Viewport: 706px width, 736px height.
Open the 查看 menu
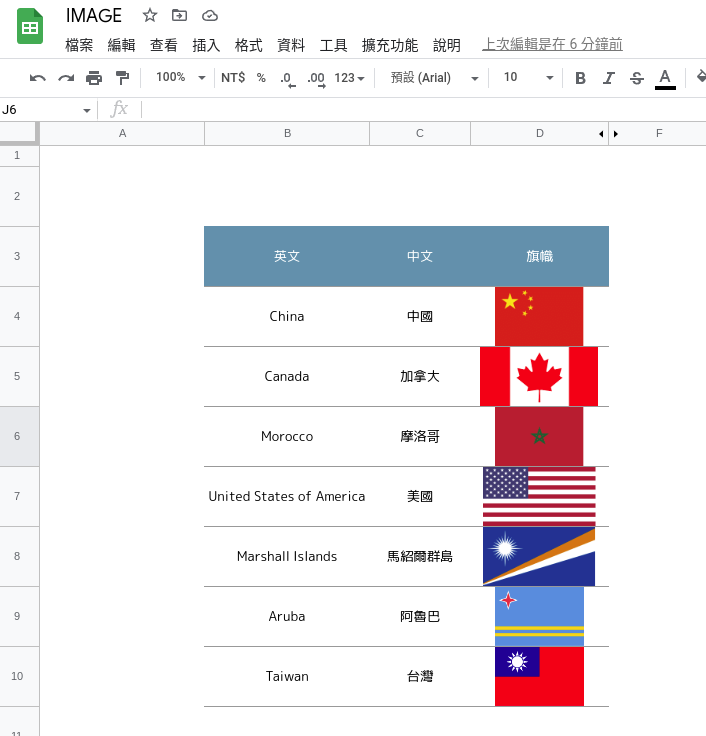(163, 46)
